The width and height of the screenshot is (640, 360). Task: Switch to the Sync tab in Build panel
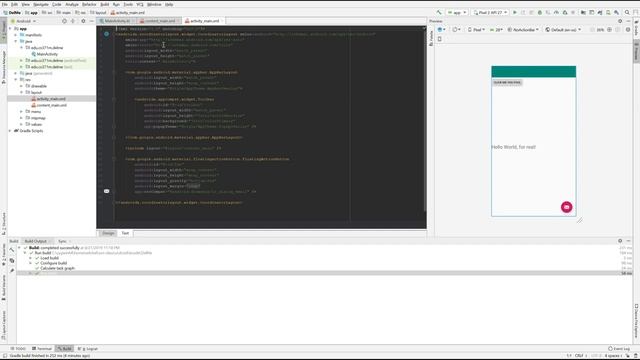(x=62, y=241)
